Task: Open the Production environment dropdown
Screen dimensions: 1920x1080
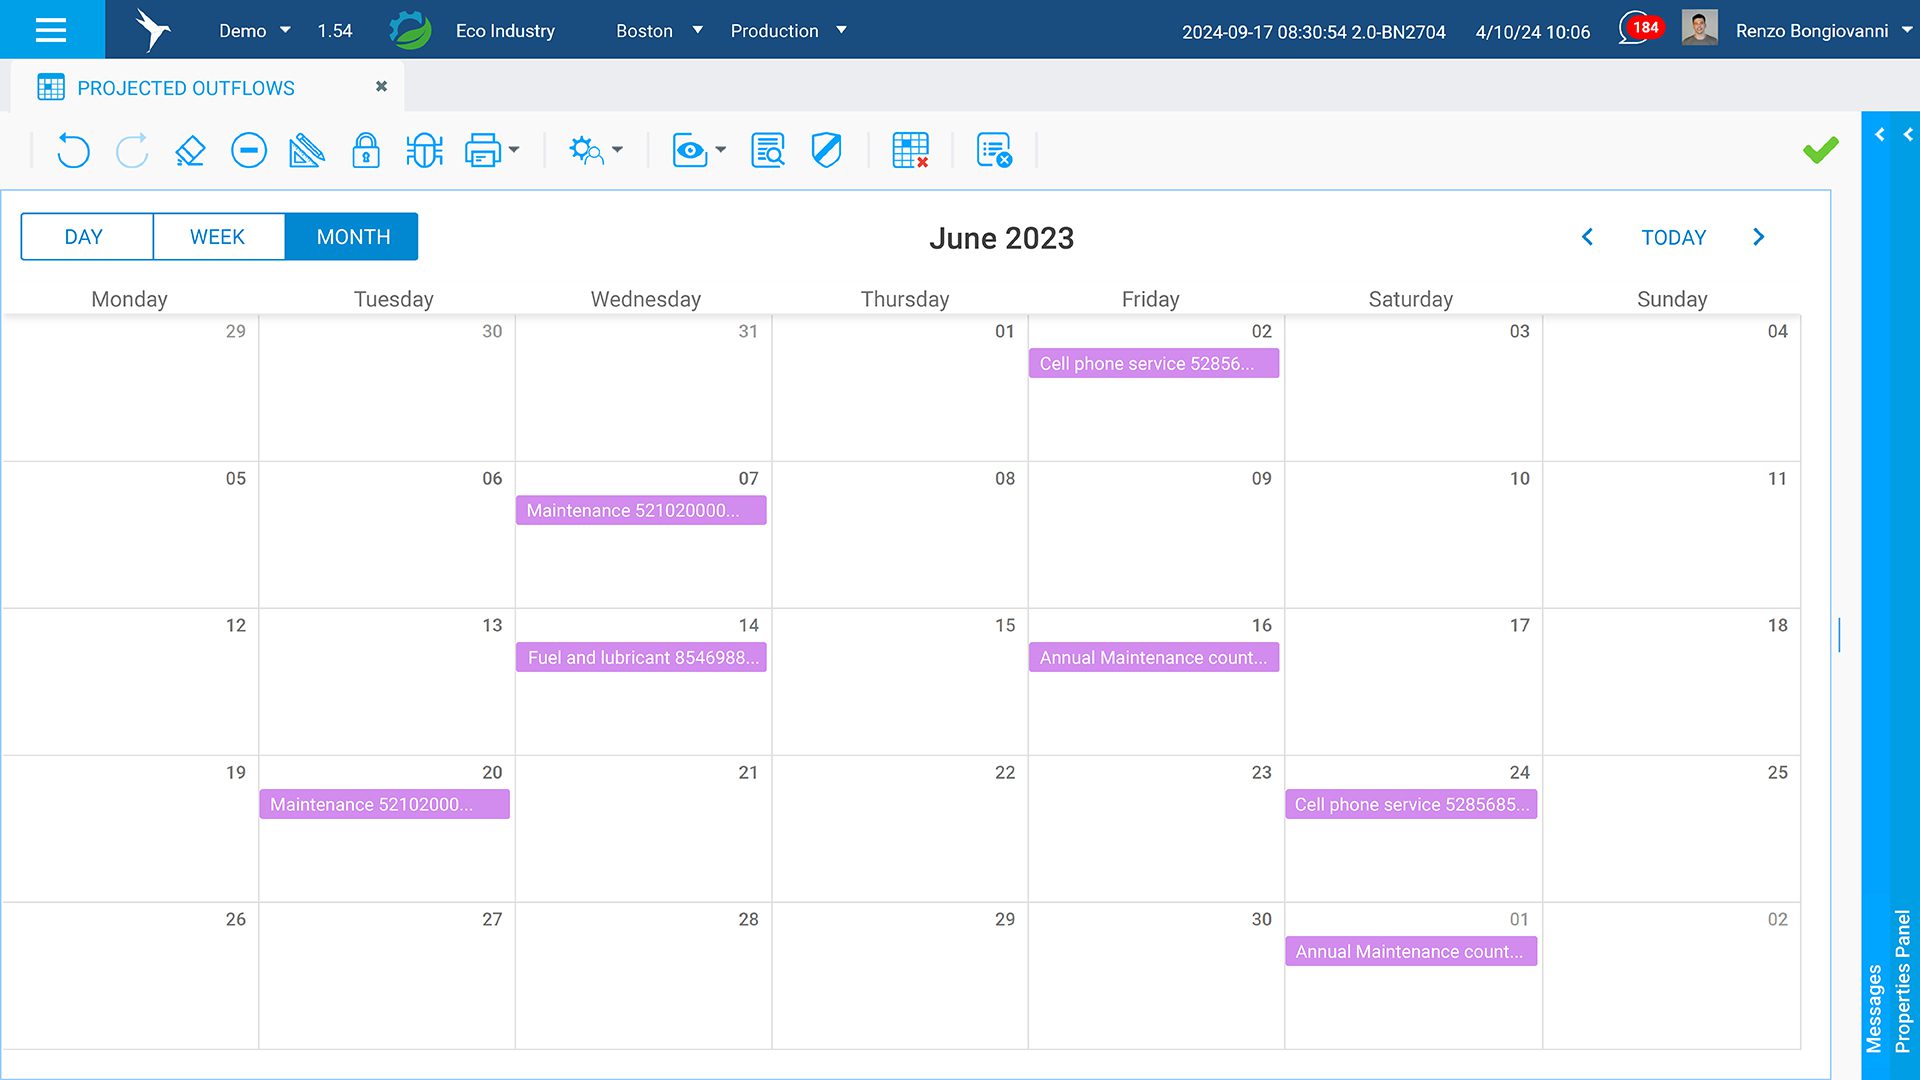Action: [841, 30]
